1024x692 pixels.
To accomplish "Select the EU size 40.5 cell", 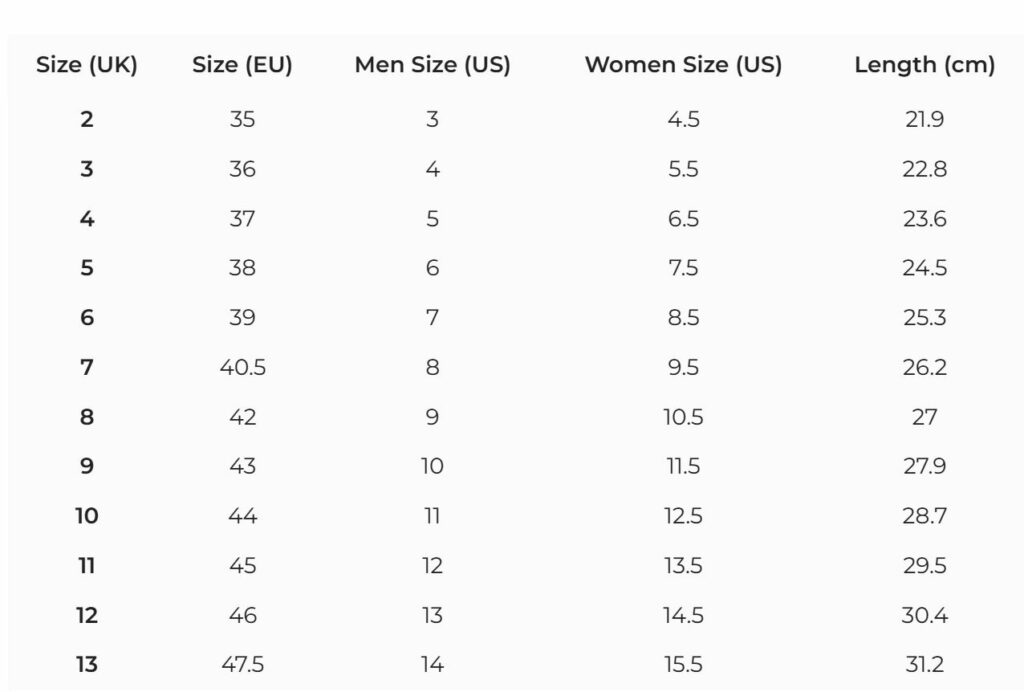I will coord(242,368).
